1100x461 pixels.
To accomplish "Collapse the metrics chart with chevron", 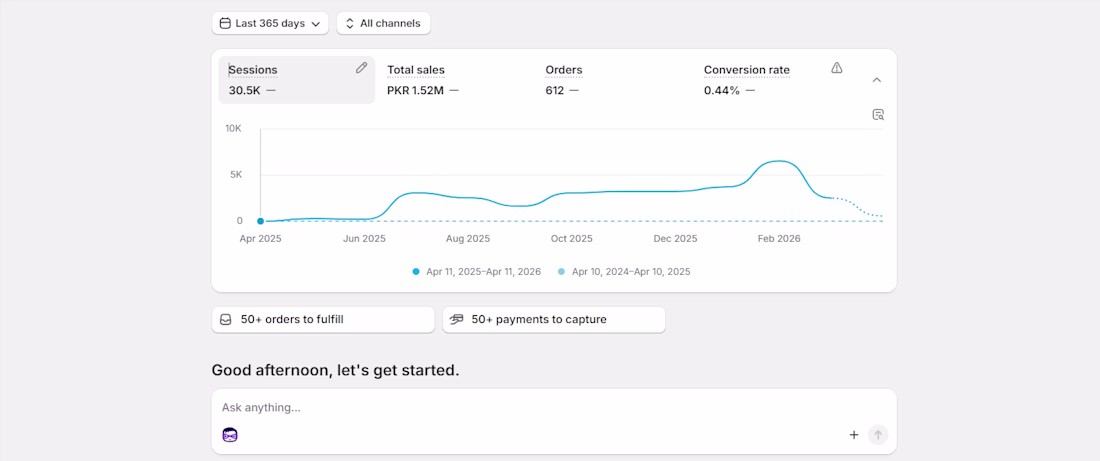I will [x=876, y=80].
